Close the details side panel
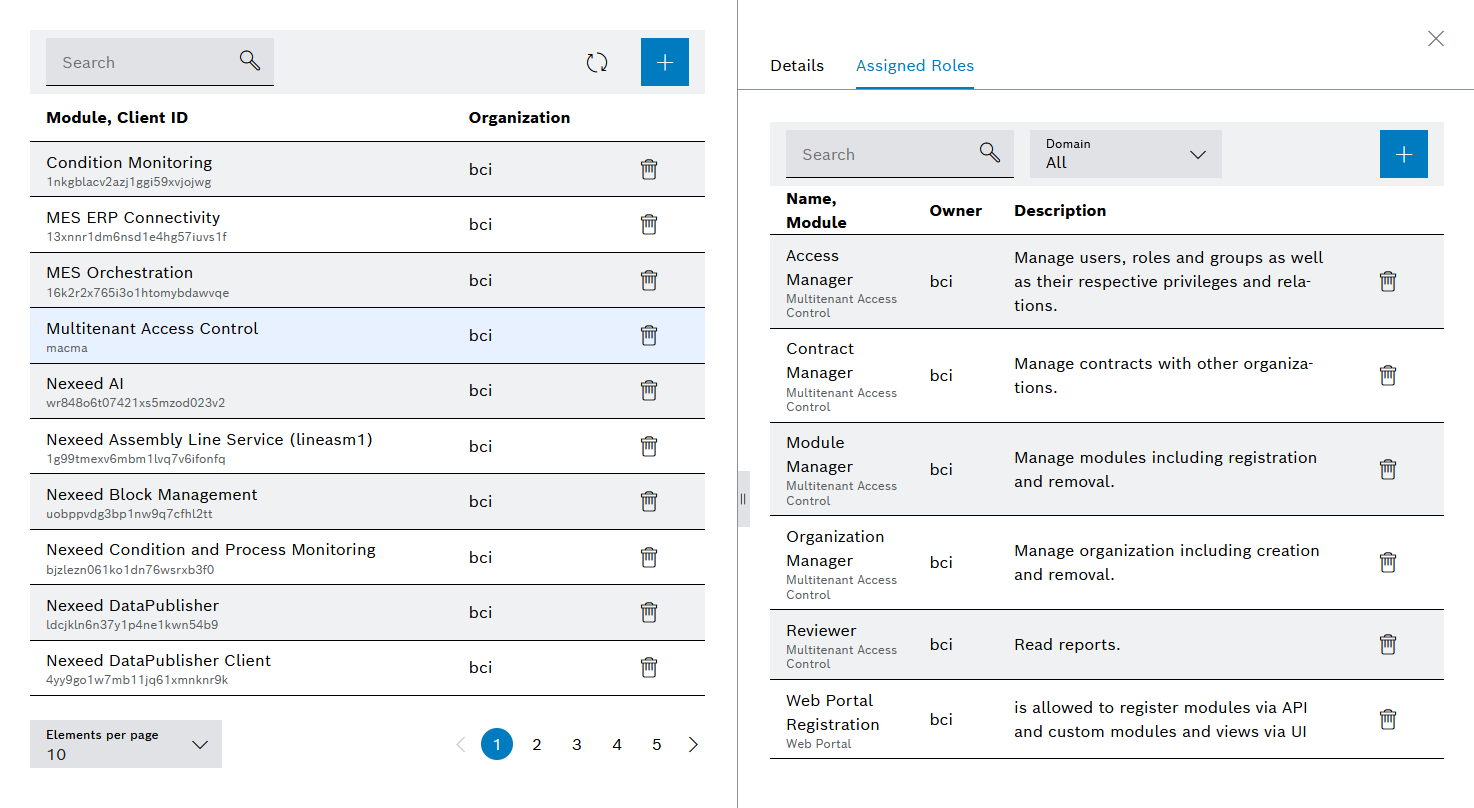The width and height of the screenshot is (1474, 808). [1436, 39]
